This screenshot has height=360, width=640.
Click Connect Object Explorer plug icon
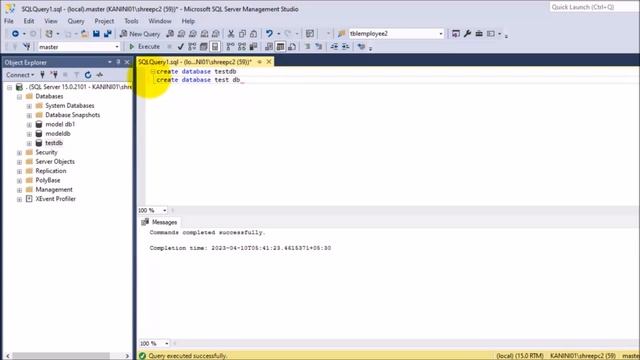point(42,75)
